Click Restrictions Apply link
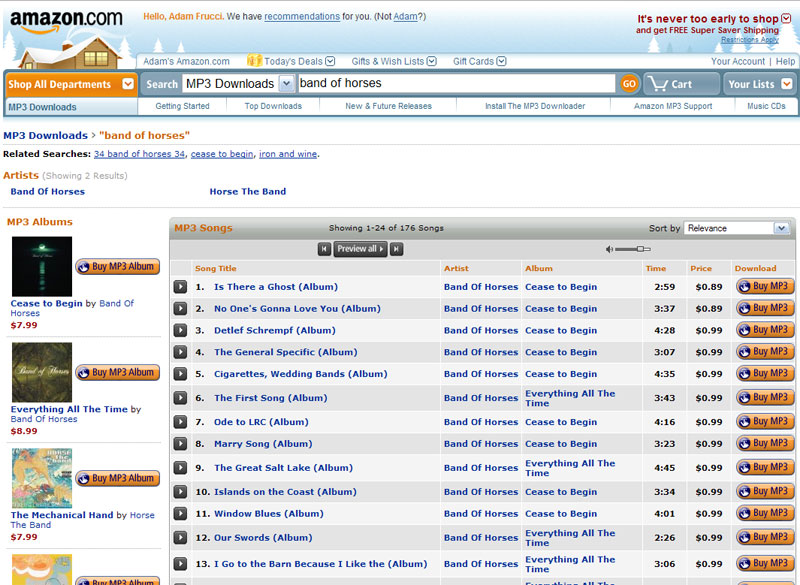 pos(749,40)
